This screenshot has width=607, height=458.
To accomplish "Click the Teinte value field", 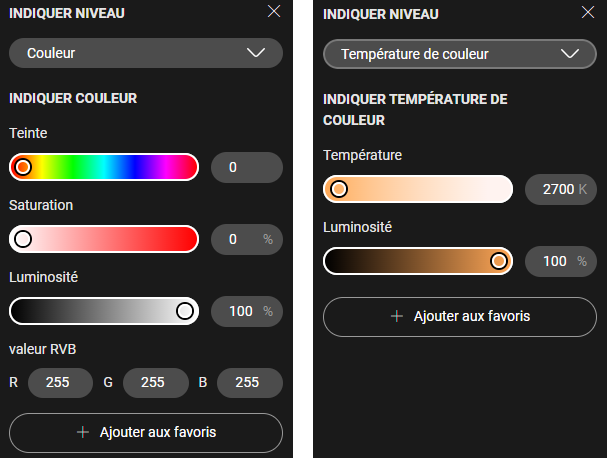I will click(x=247, y=167).
